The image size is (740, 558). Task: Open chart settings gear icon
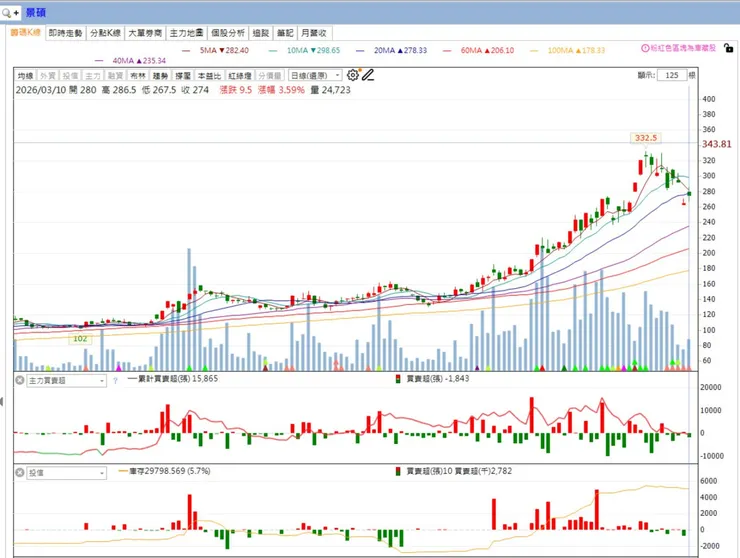point(352,75)
